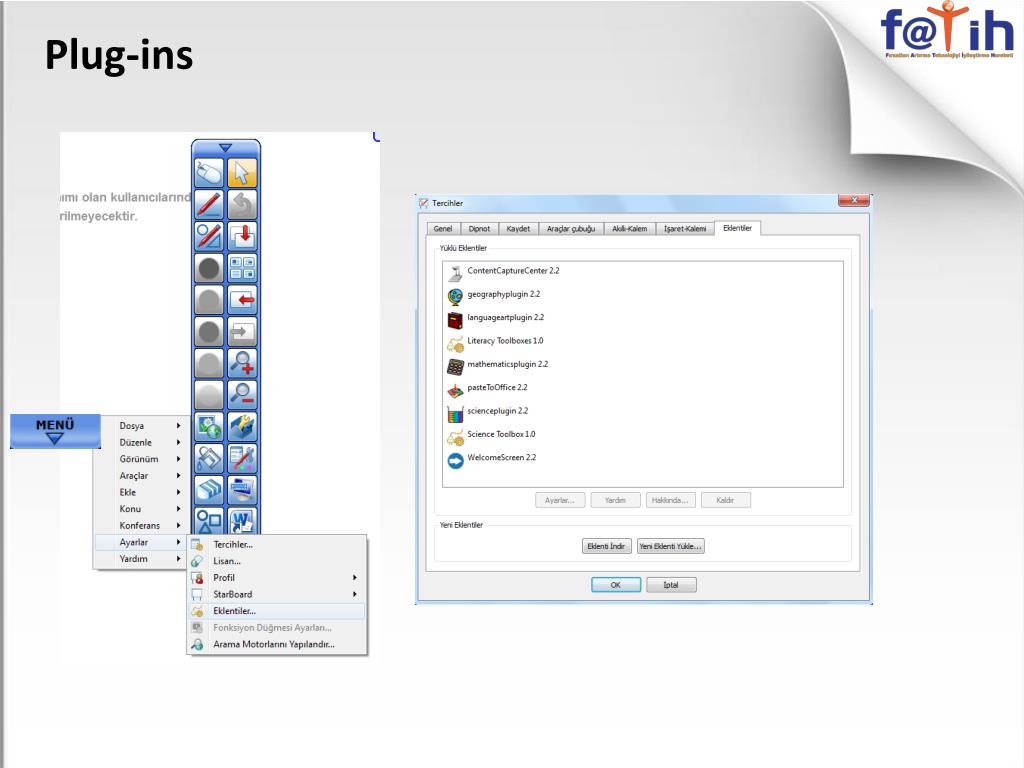
Task: Click the zoom in magnifier icon
Action: coord(242,363)
